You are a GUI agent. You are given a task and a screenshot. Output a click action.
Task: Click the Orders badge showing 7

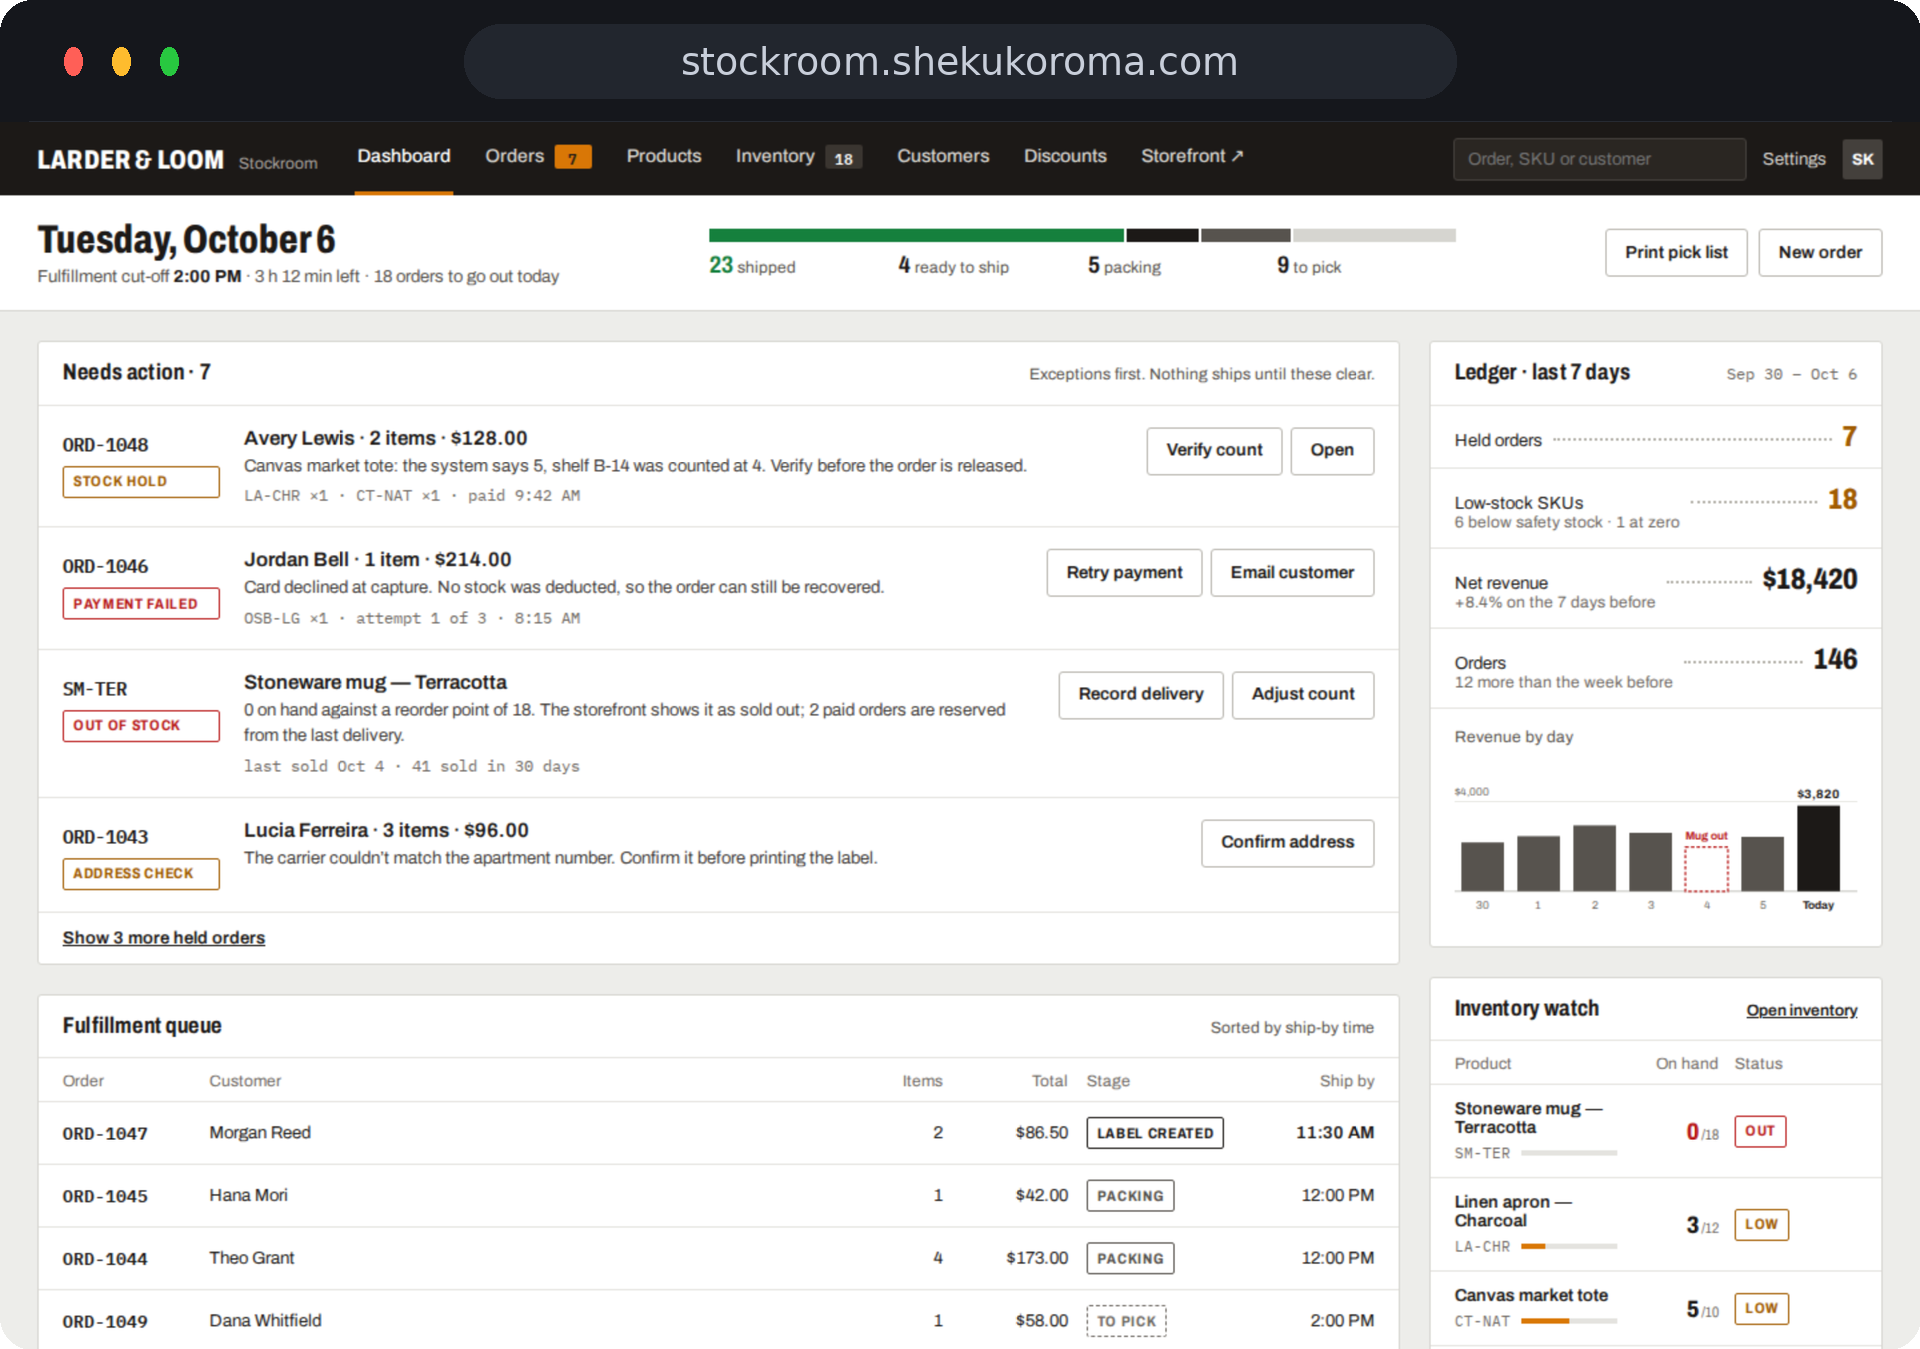573,158
